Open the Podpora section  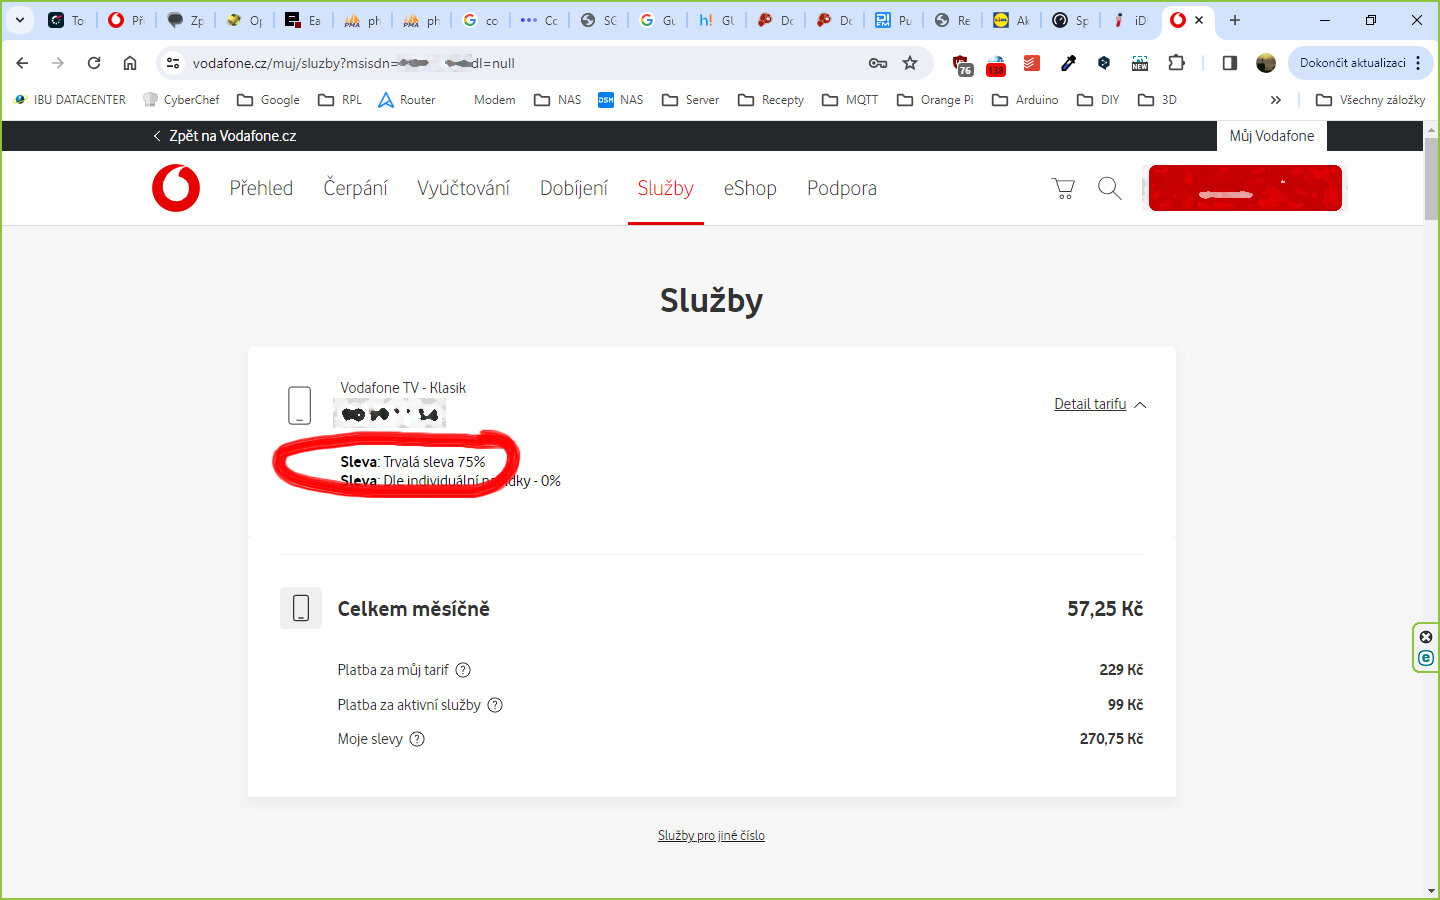point(842,188)
